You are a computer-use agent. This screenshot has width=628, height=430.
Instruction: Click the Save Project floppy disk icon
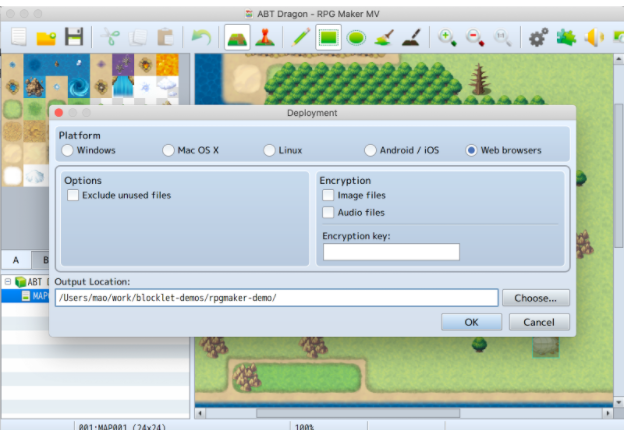pos(74,38)
